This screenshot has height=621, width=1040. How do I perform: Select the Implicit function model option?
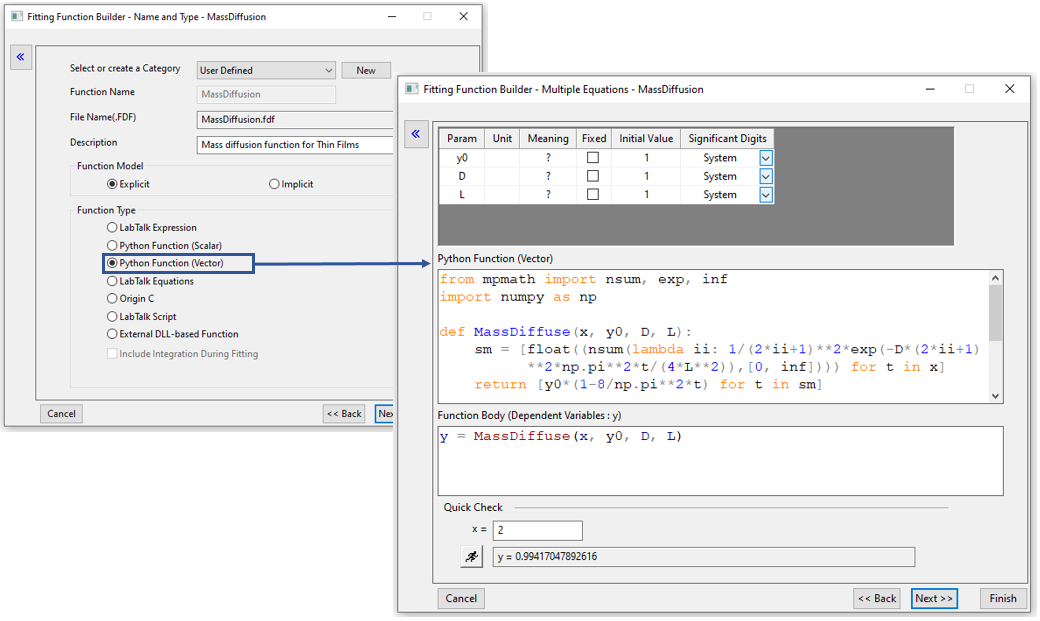(274, 184)
